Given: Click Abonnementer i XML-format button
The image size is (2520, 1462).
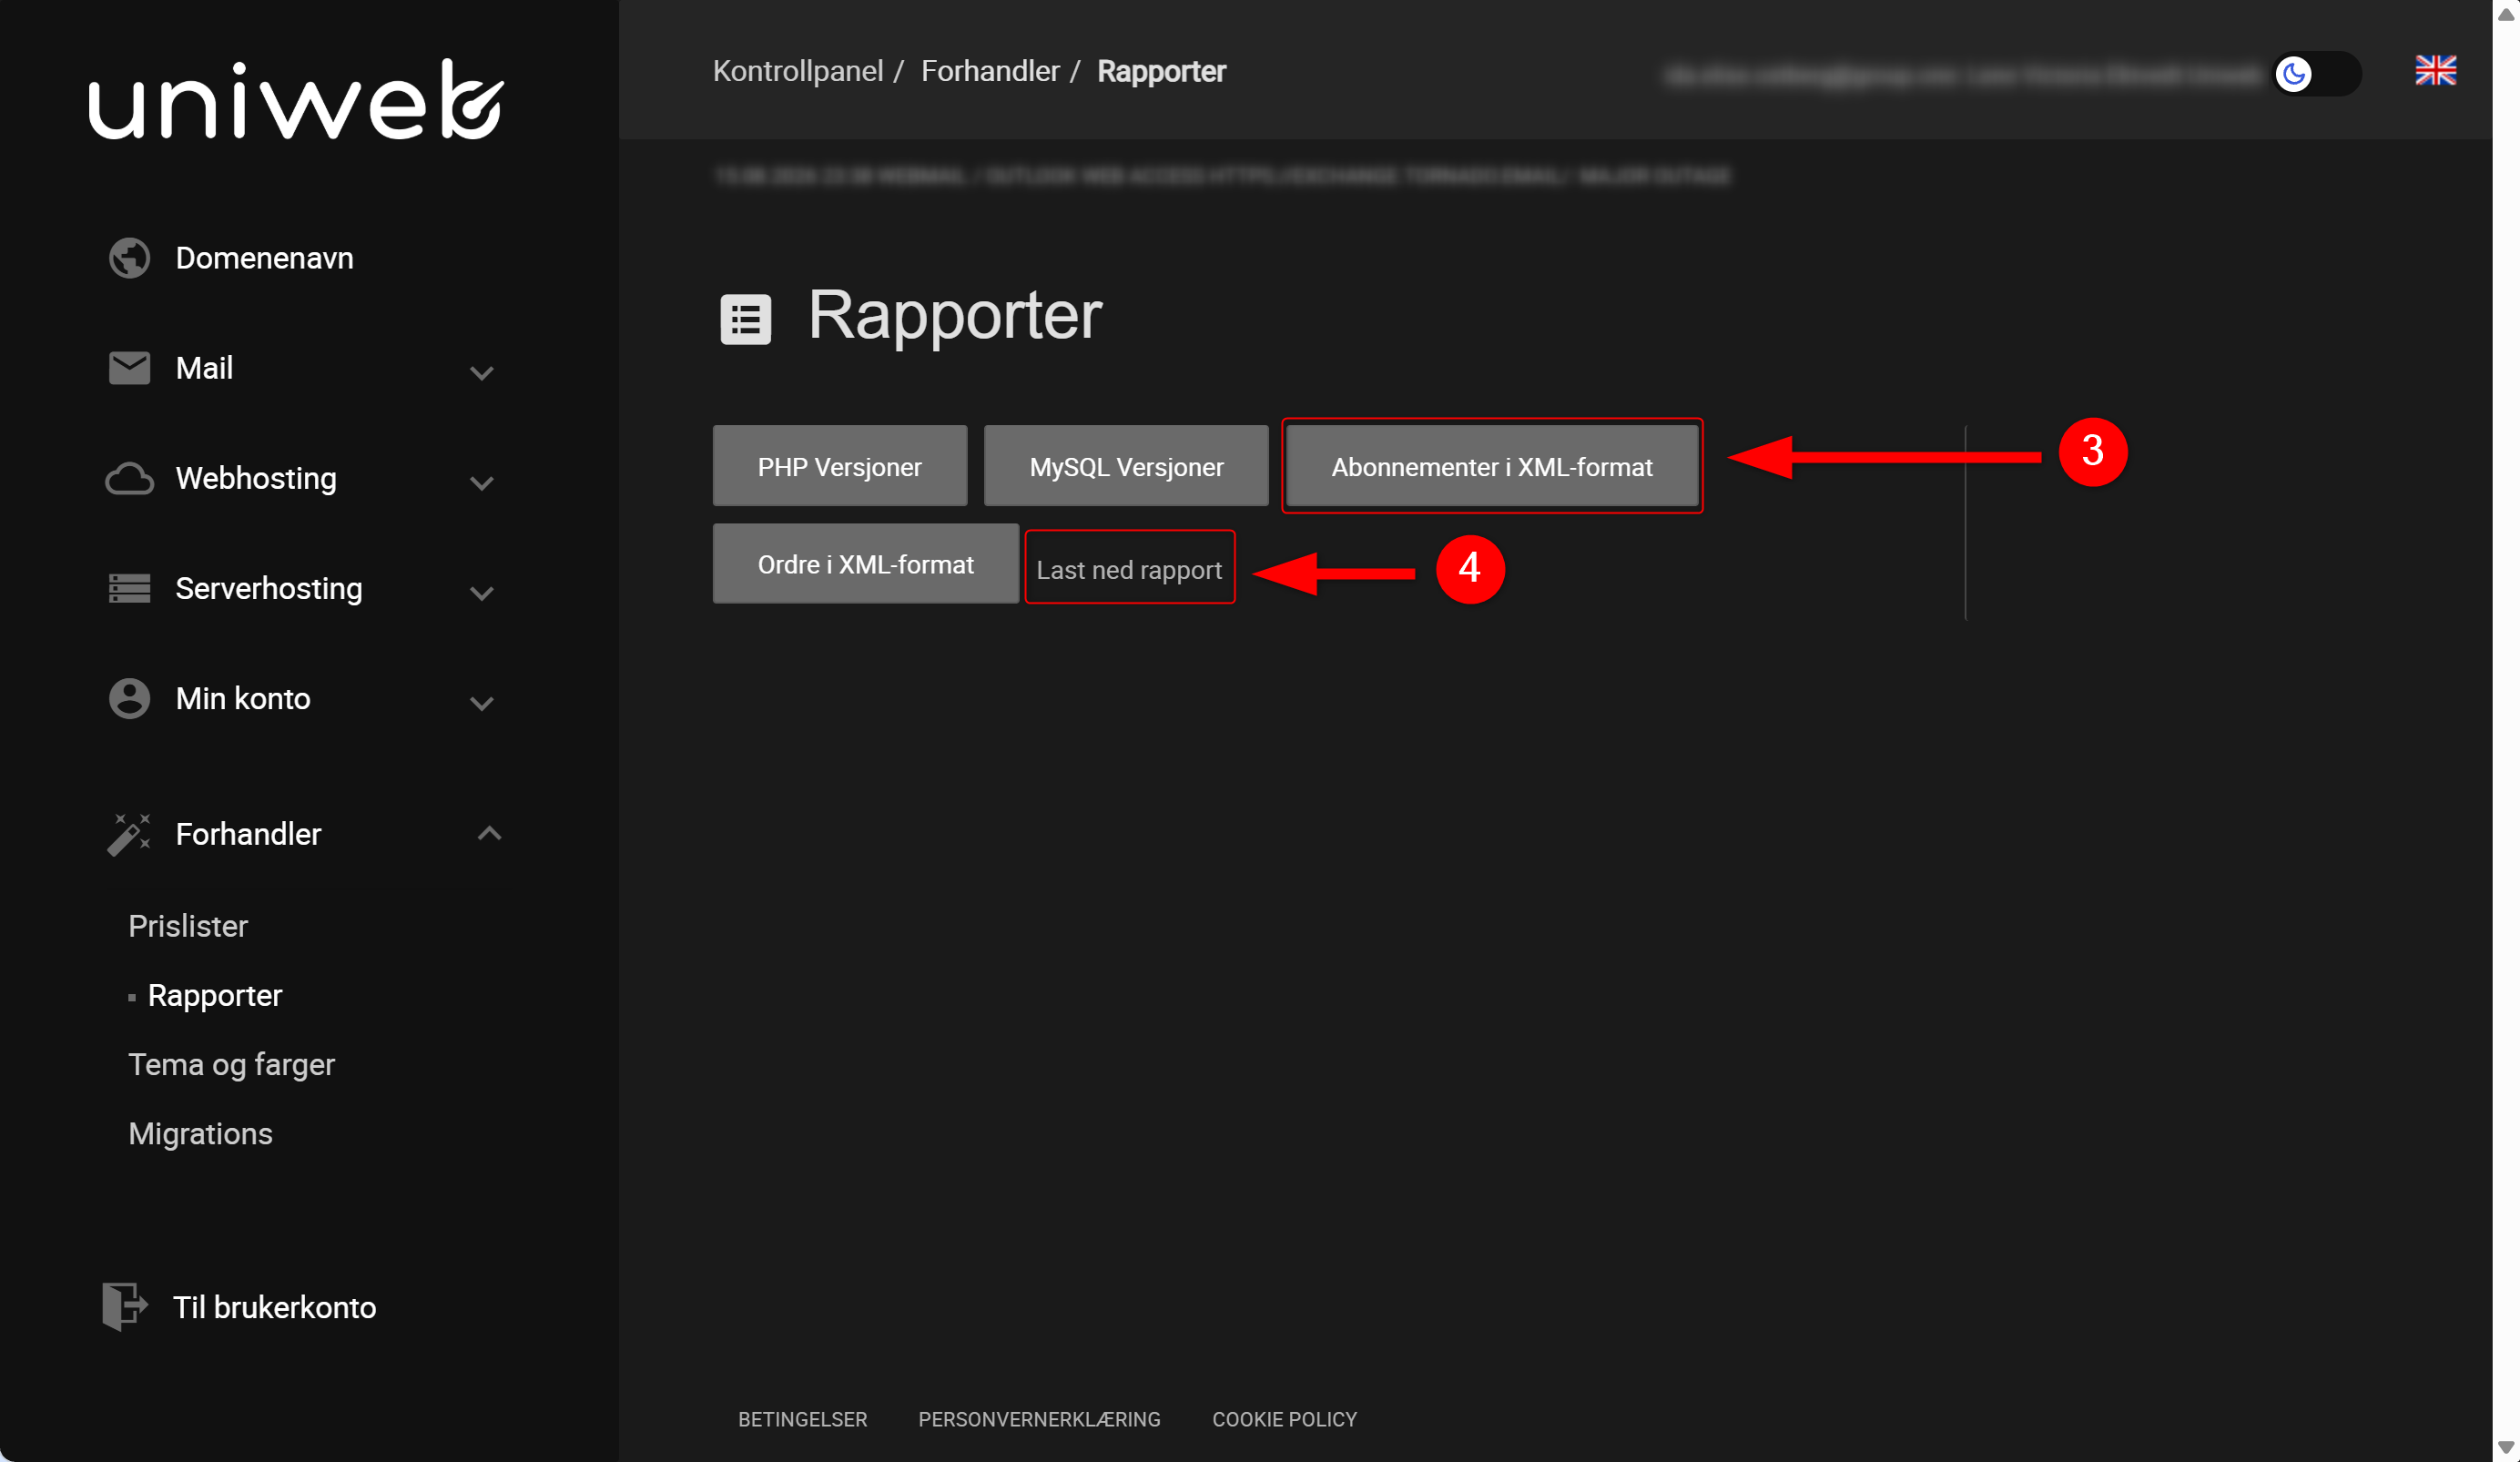Looking at the screenshot, I should pos(1492,466).
